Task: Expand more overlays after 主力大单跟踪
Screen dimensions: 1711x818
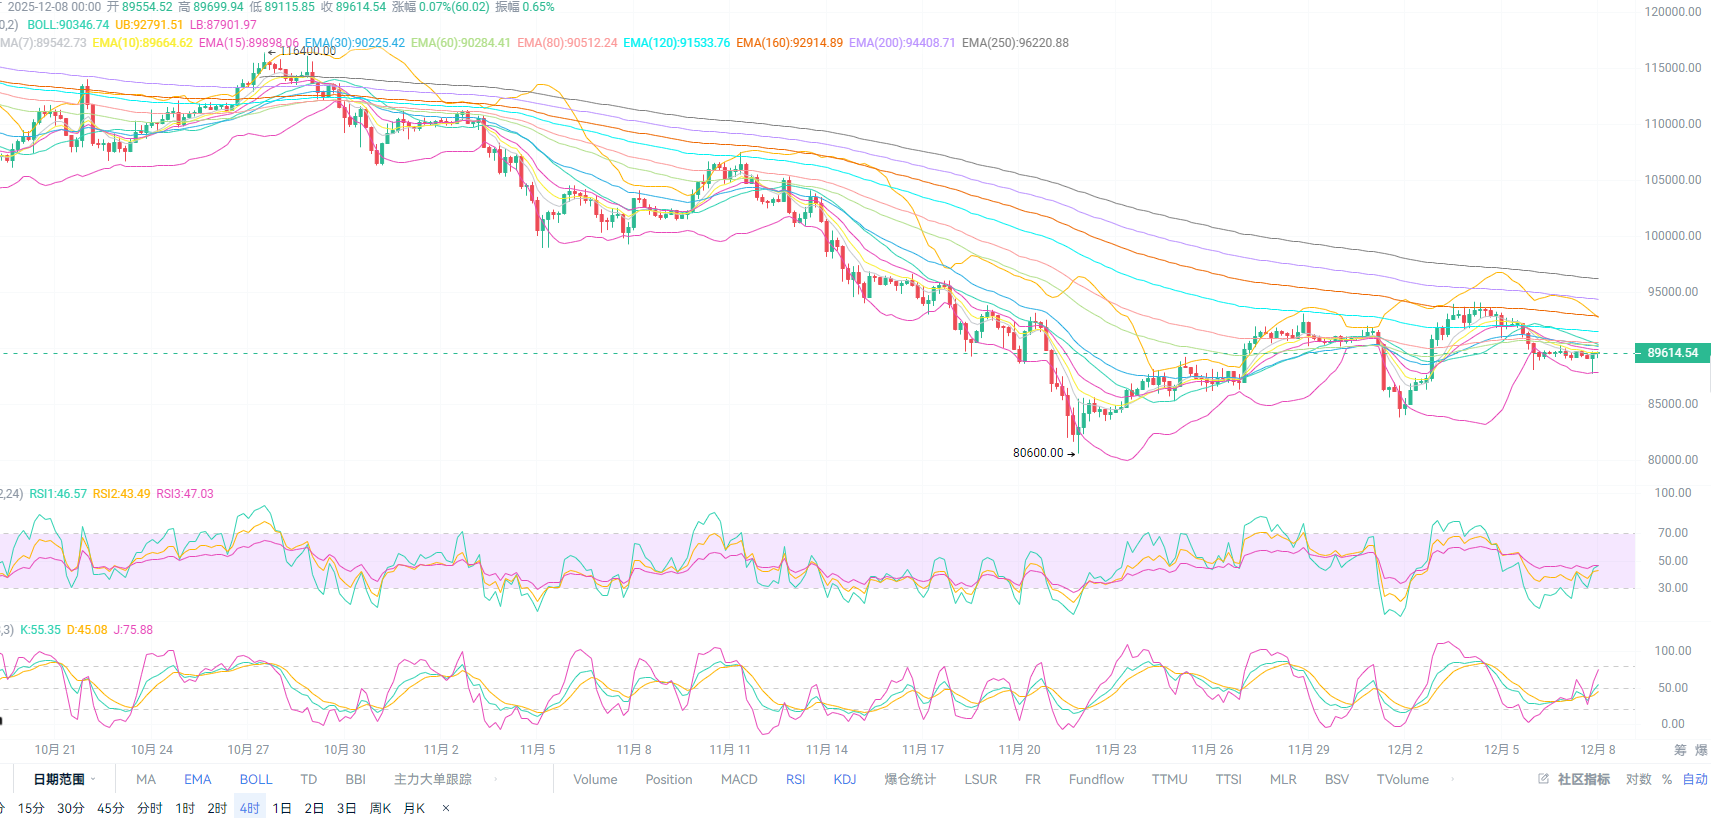Action: 495,779
